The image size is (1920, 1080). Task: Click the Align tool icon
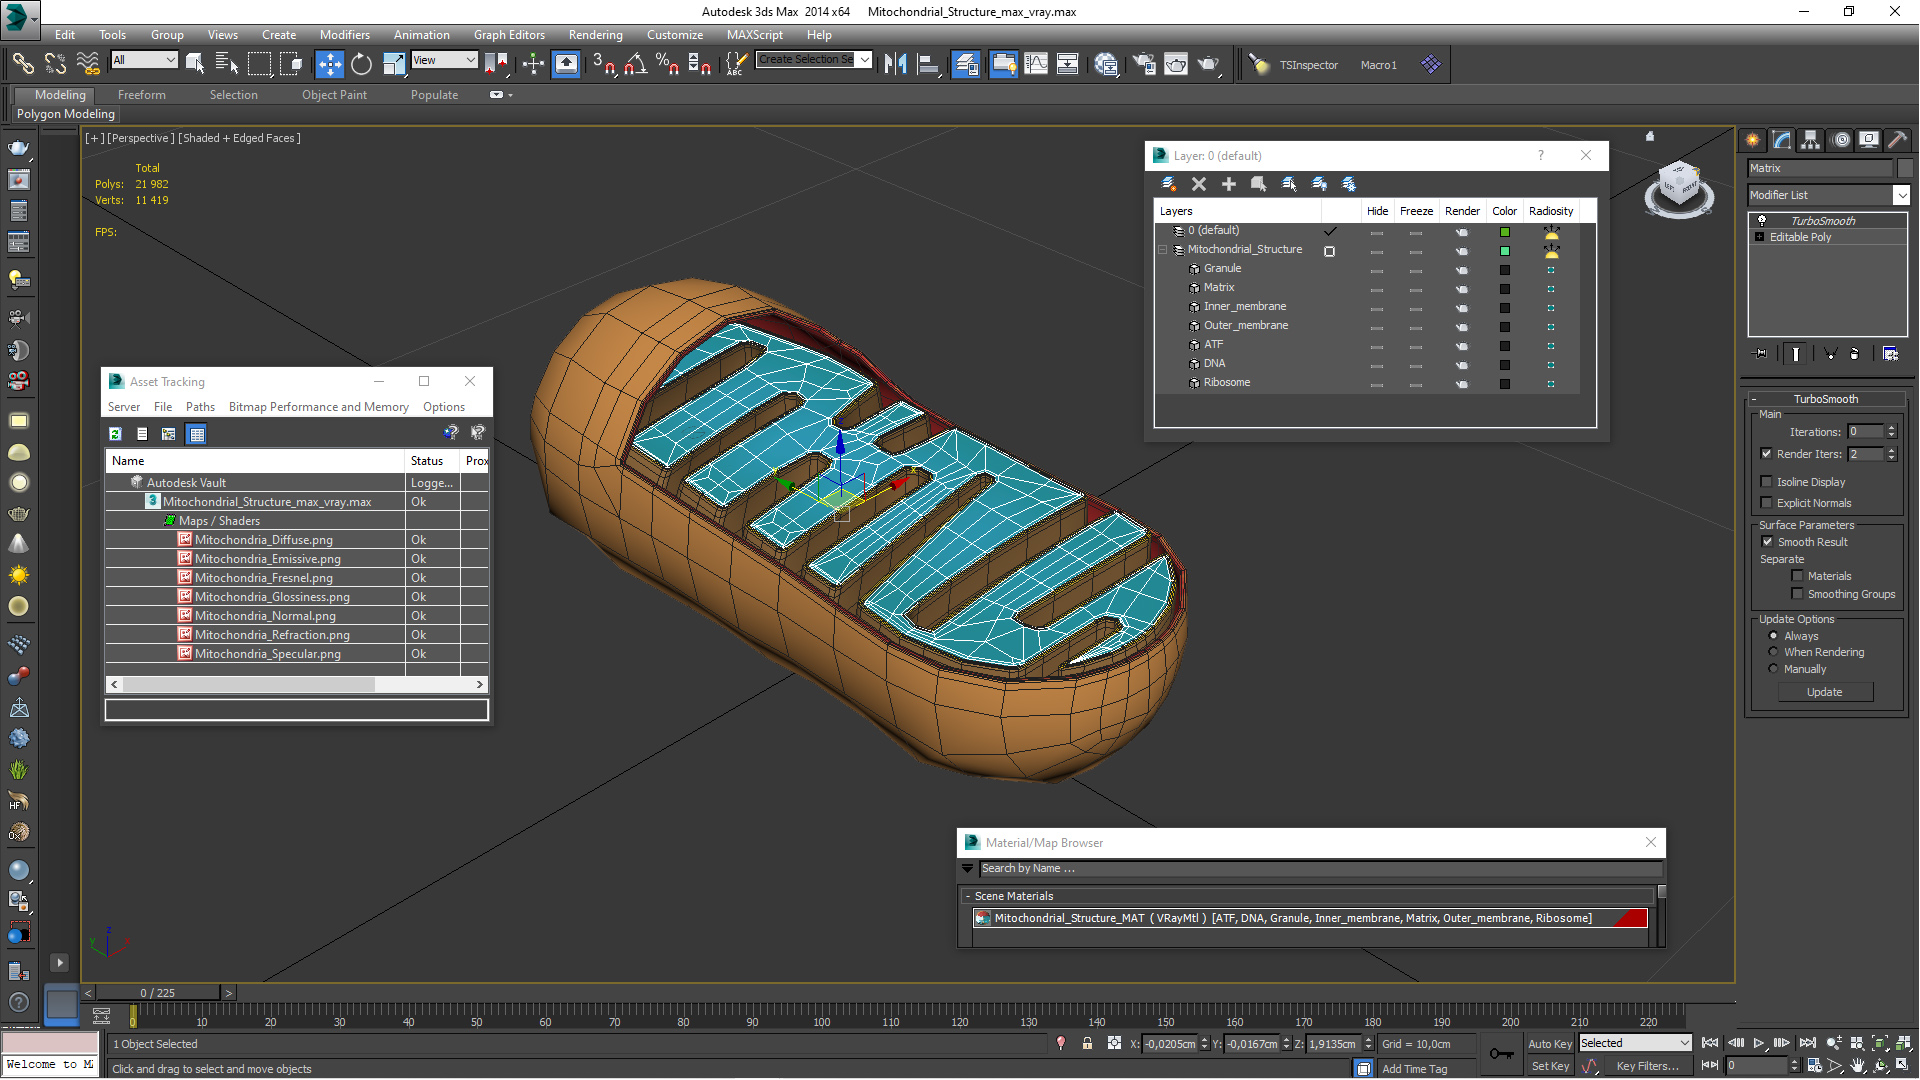pyautogui.click(x=928, y=64)
